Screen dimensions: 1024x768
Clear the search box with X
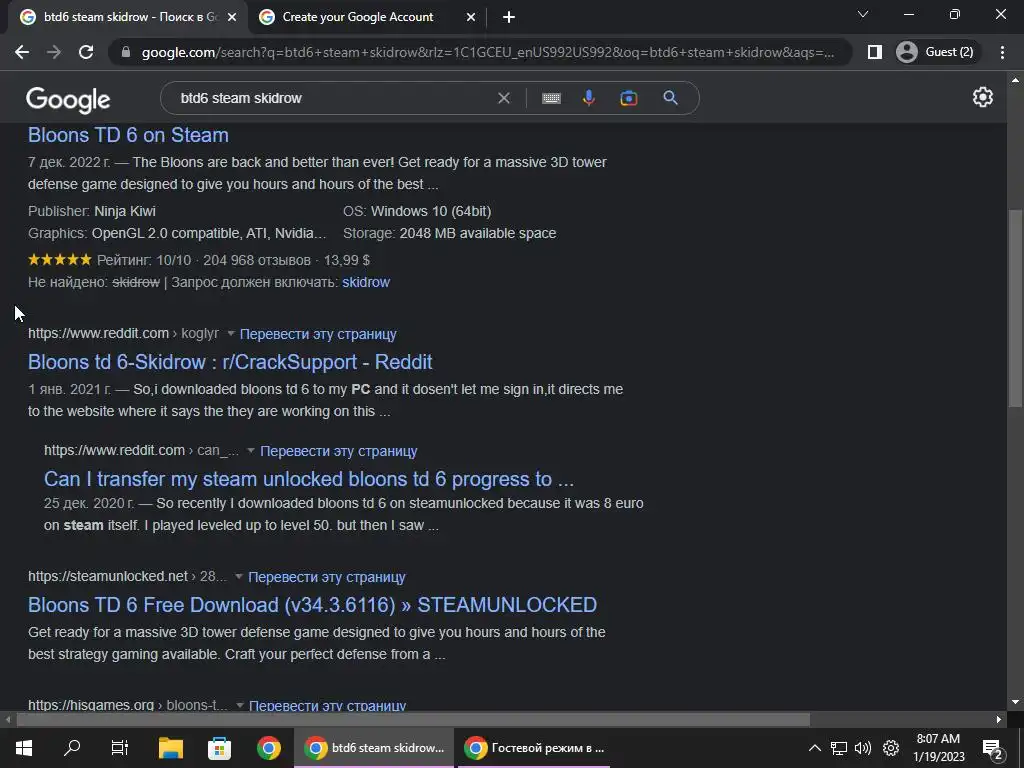[504, 98]
